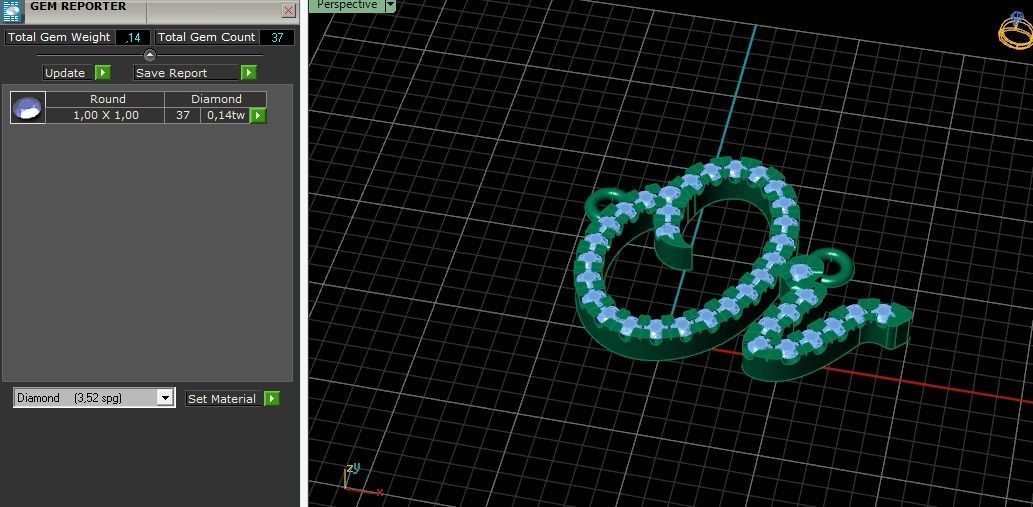Click the Perspective viewport tab

(x=347, y=5)
